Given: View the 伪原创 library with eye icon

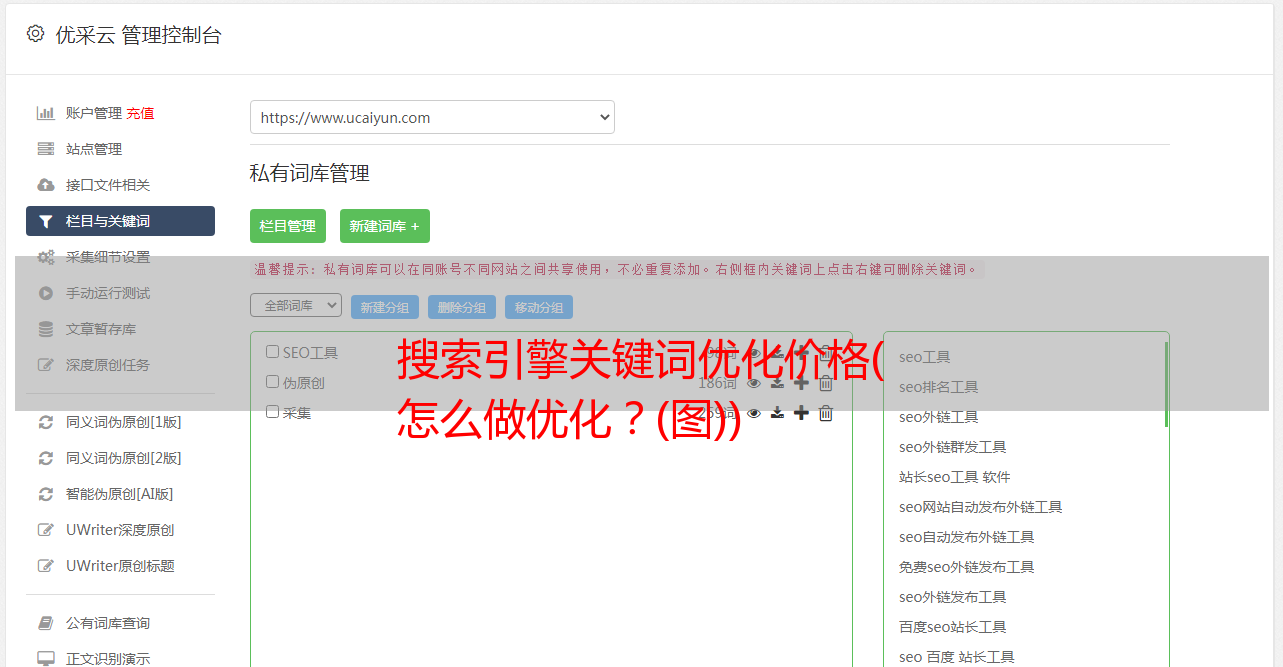Looking at the screenshot, I should [754, 383].
